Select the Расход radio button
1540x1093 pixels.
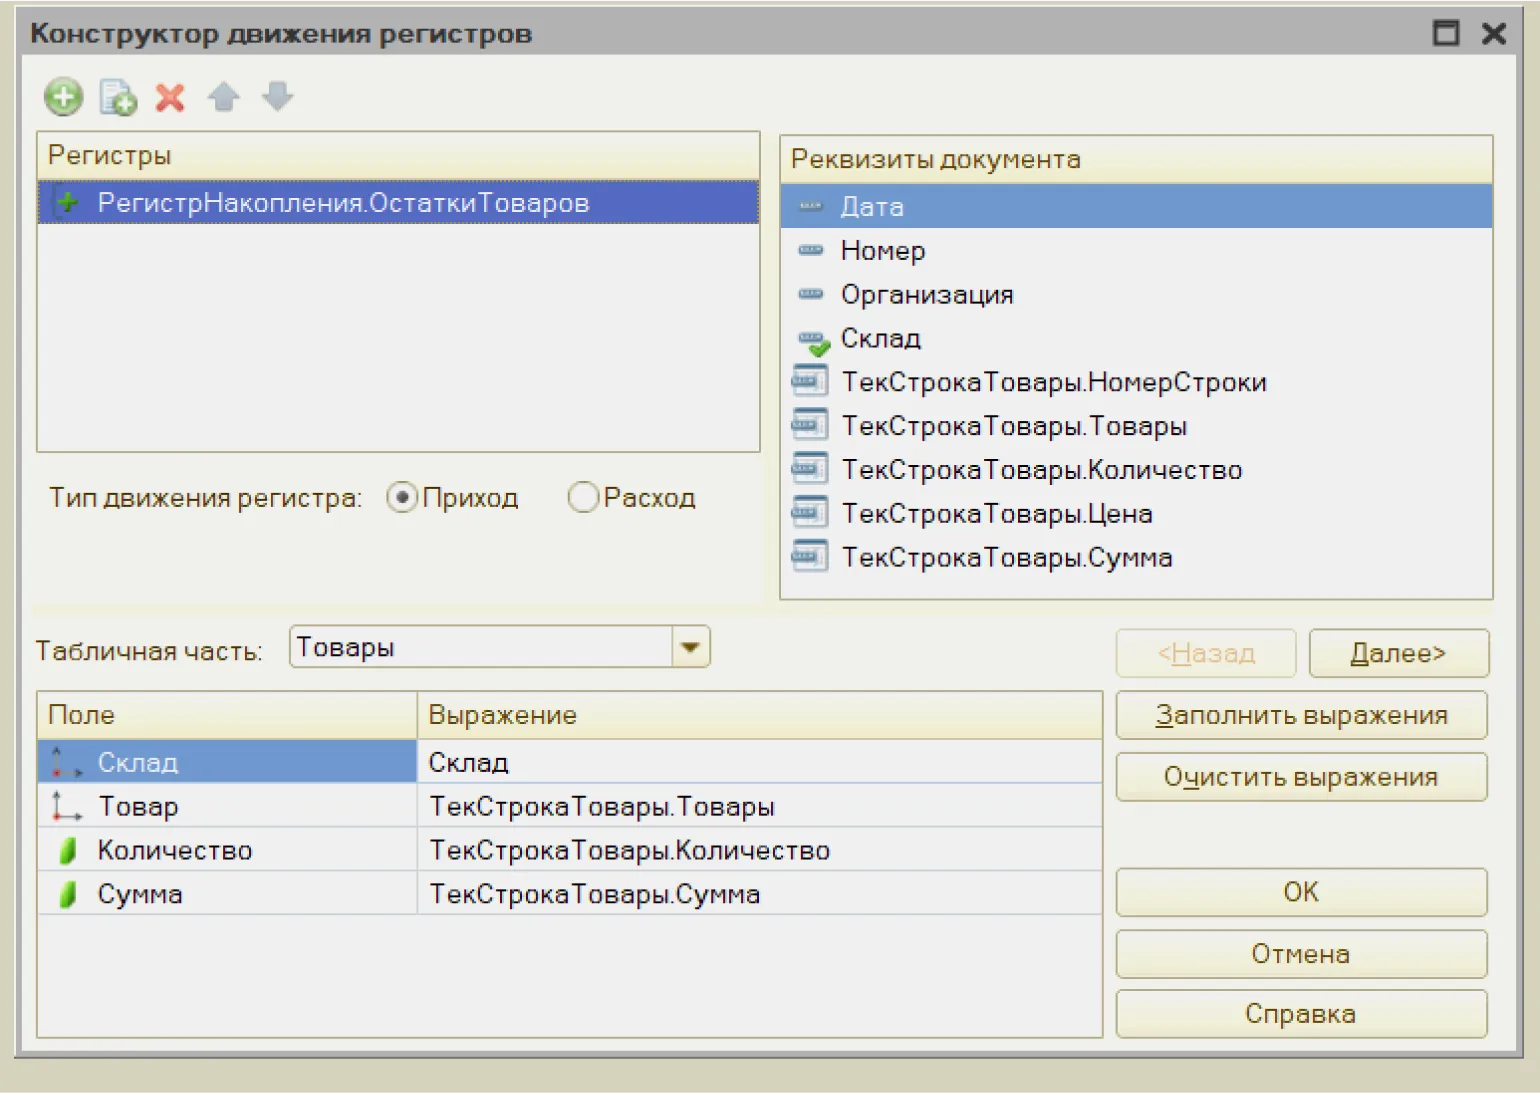[x=583, y=498]
